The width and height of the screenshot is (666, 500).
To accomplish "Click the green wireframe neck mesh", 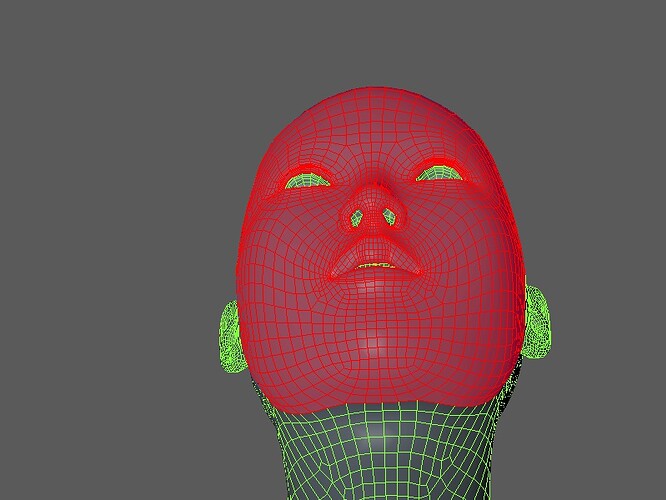I will (384, 452).
